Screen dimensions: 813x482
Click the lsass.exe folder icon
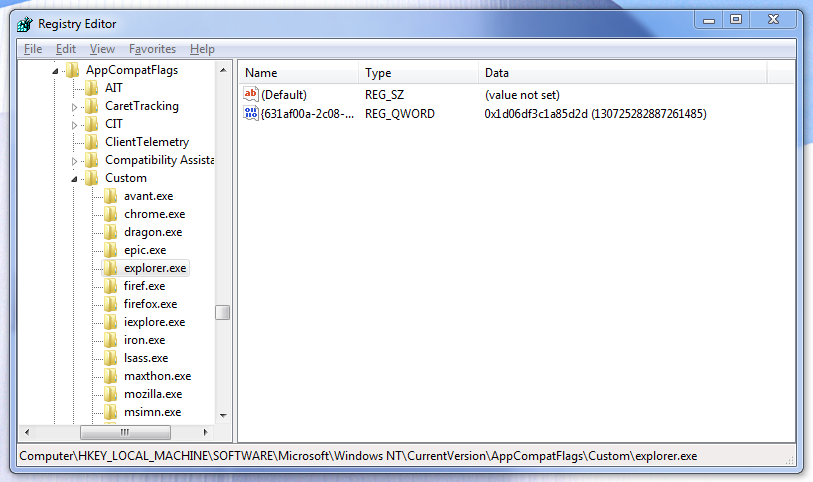[x=110, y=358]
